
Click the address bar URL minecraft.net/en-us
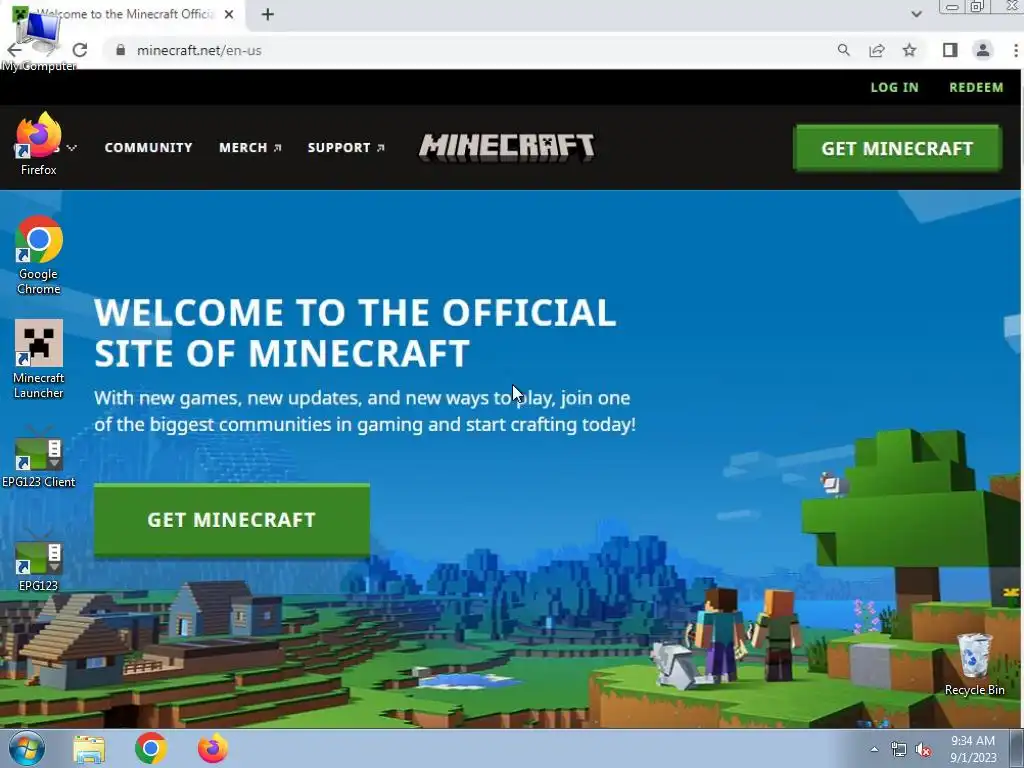tap(199, 50)
